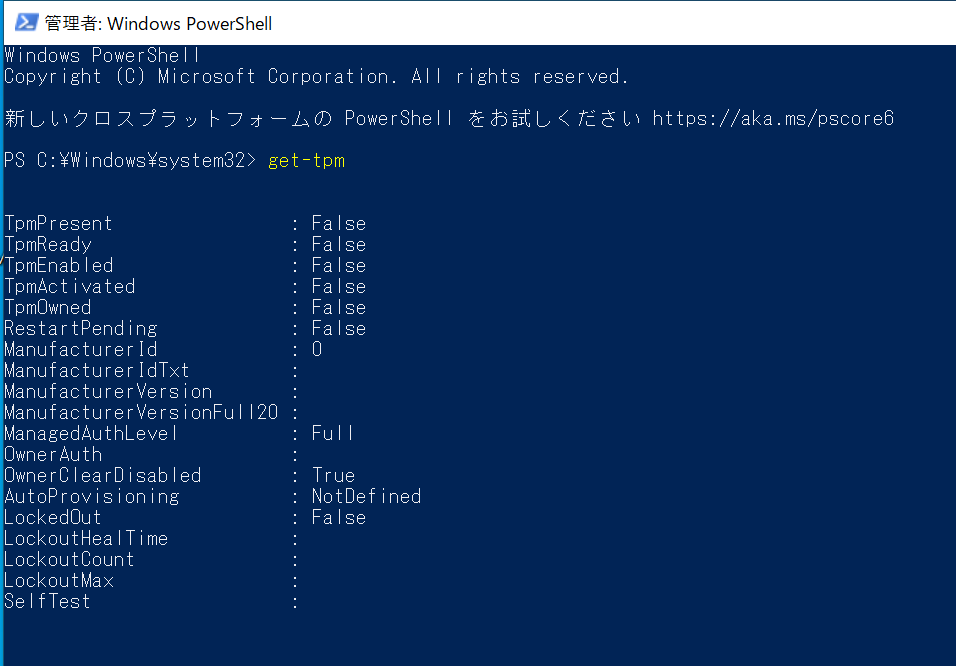Click the LockedOut property label
This screenshot has width=956, height=666.
[x=53, y=518]
